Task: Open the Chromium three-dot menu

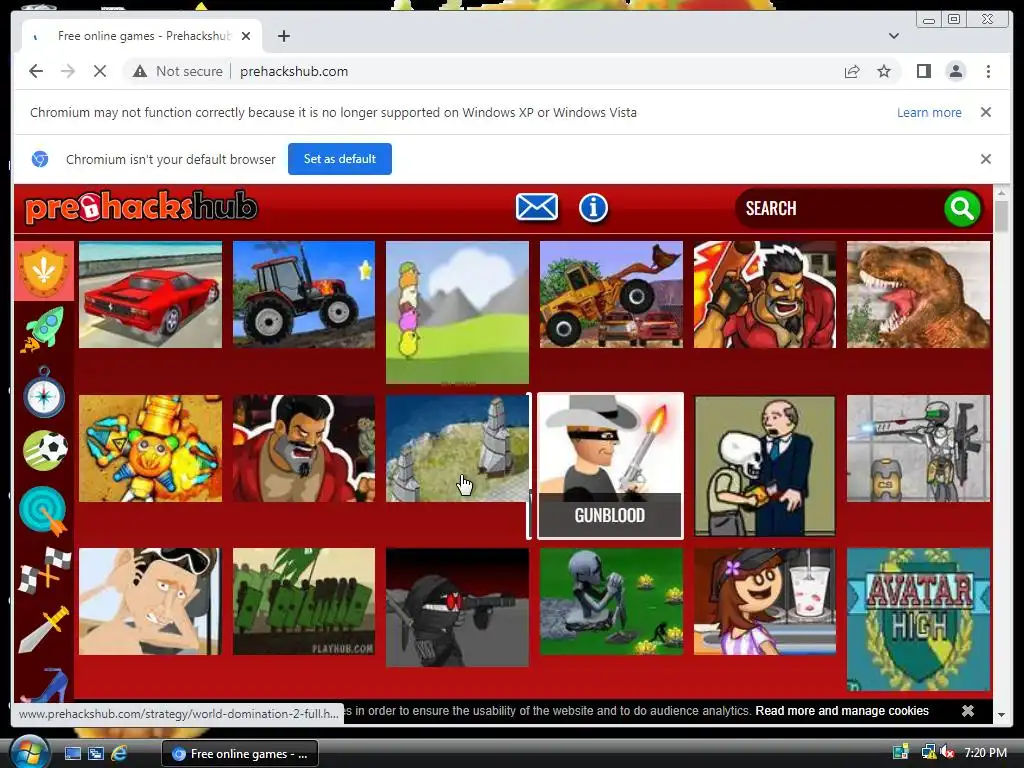Action: 988,71
